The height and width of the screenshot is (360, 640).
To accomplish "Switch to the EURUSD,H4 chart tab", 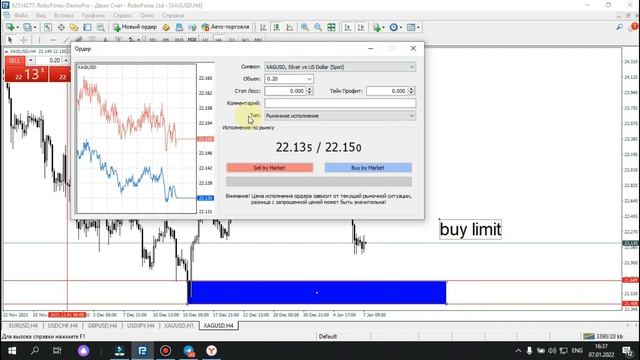I will [x=23, y=326].
